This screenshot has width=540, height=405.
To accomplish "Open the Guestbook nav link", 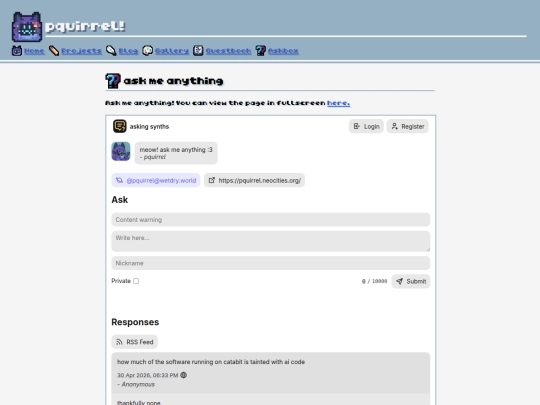I will click(x=228, y=51).
